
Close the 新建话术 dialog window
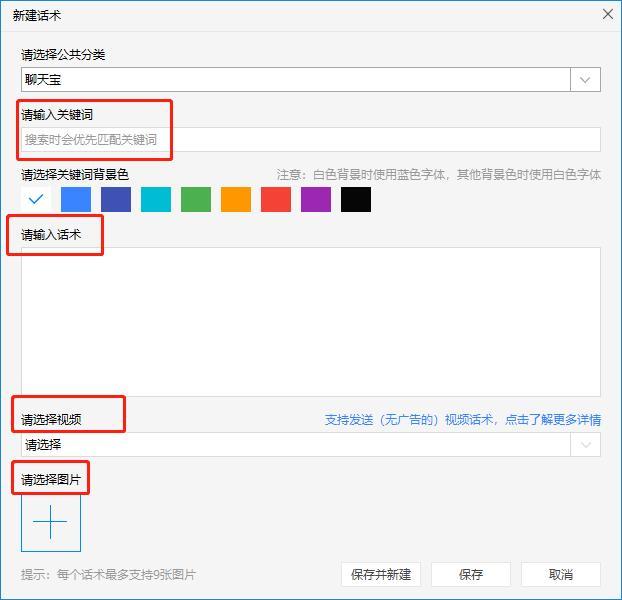(x=607, y=14)
